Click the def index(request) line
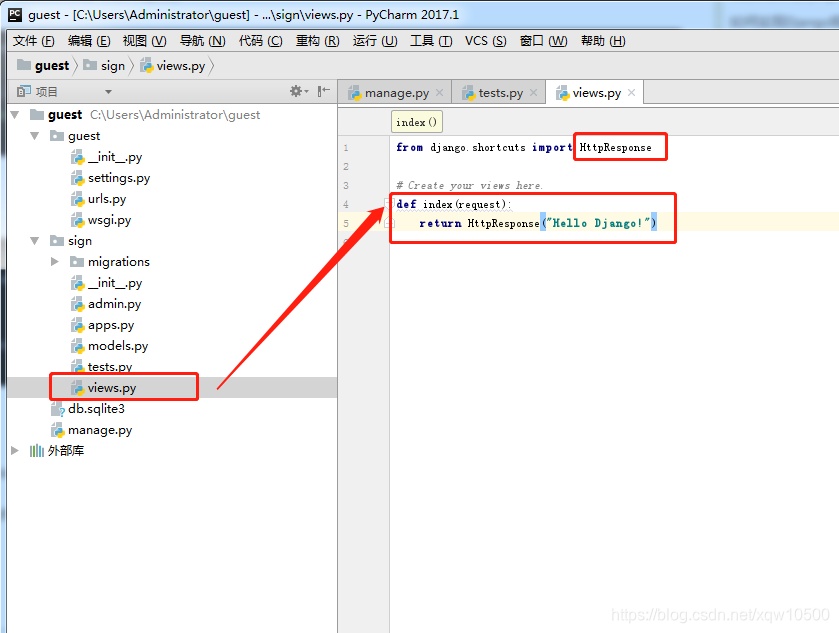Screen dimensions: 839x633 click(453, 204)
